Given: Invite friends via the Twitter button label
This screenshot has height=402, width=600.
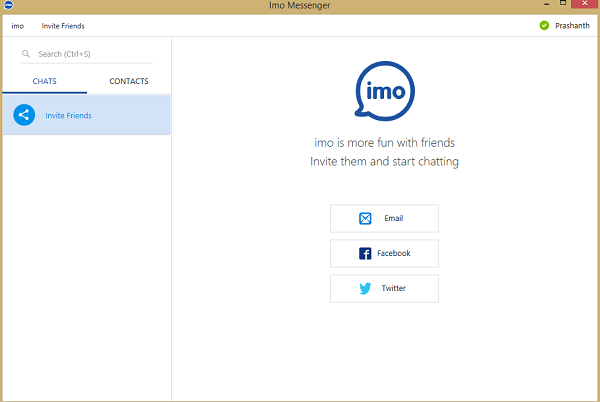Looking at the screenshot, I should 393,288.
